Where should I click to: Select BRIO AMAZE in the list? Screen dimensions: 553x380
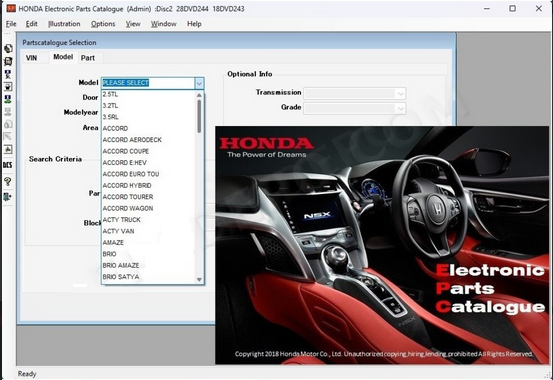coord(148,265)
